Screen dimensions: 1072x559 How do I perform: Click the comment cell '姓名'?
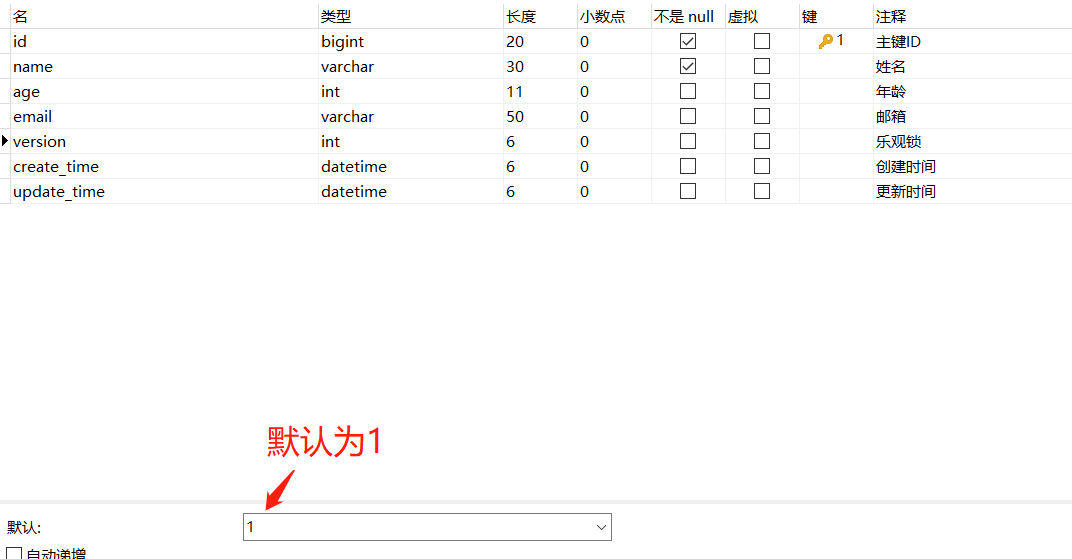click(972, 66)
